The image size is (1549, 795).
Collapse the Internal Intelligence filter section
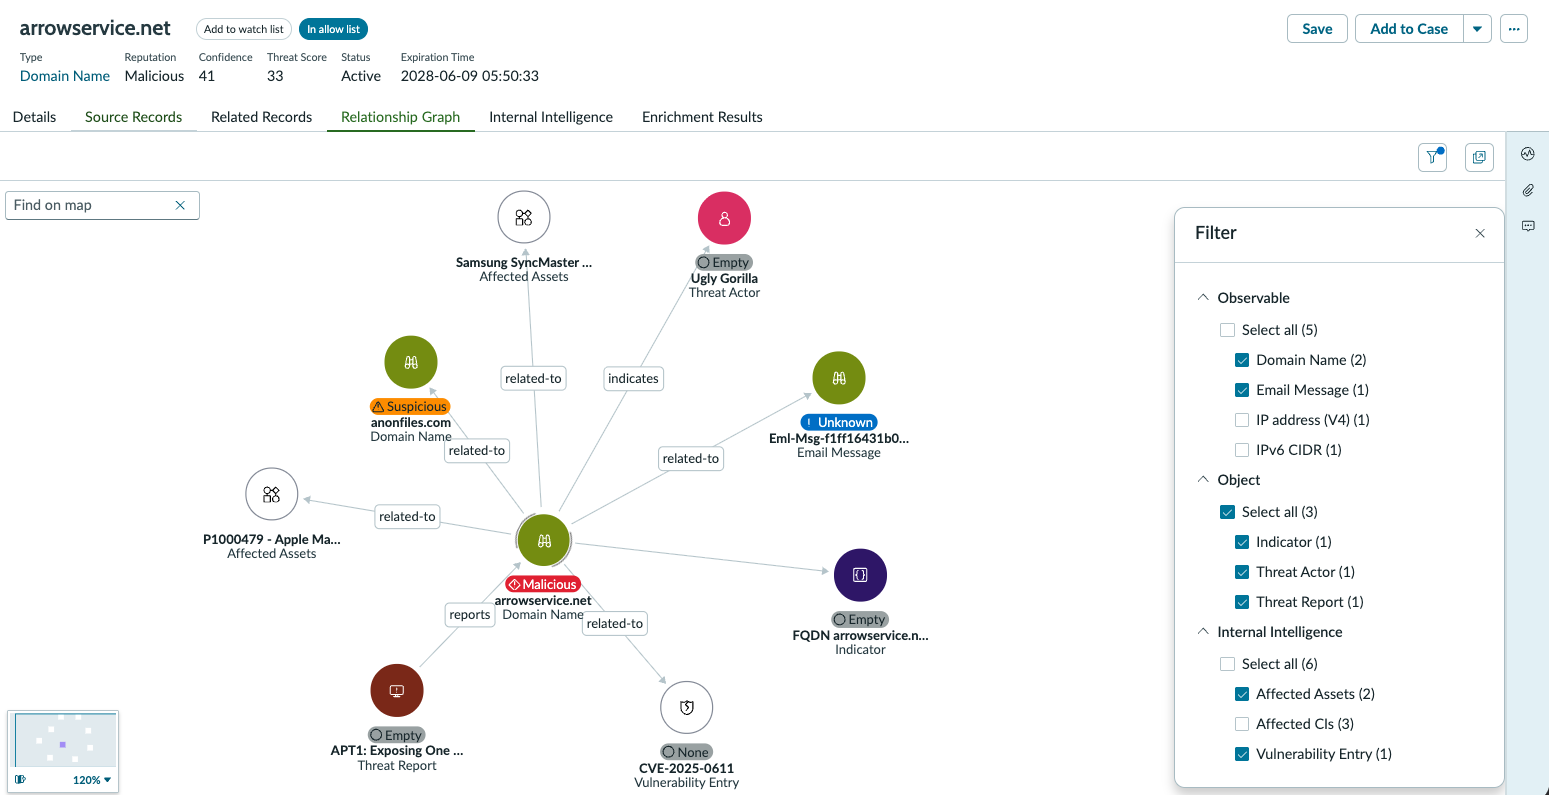pos(1203,632)
